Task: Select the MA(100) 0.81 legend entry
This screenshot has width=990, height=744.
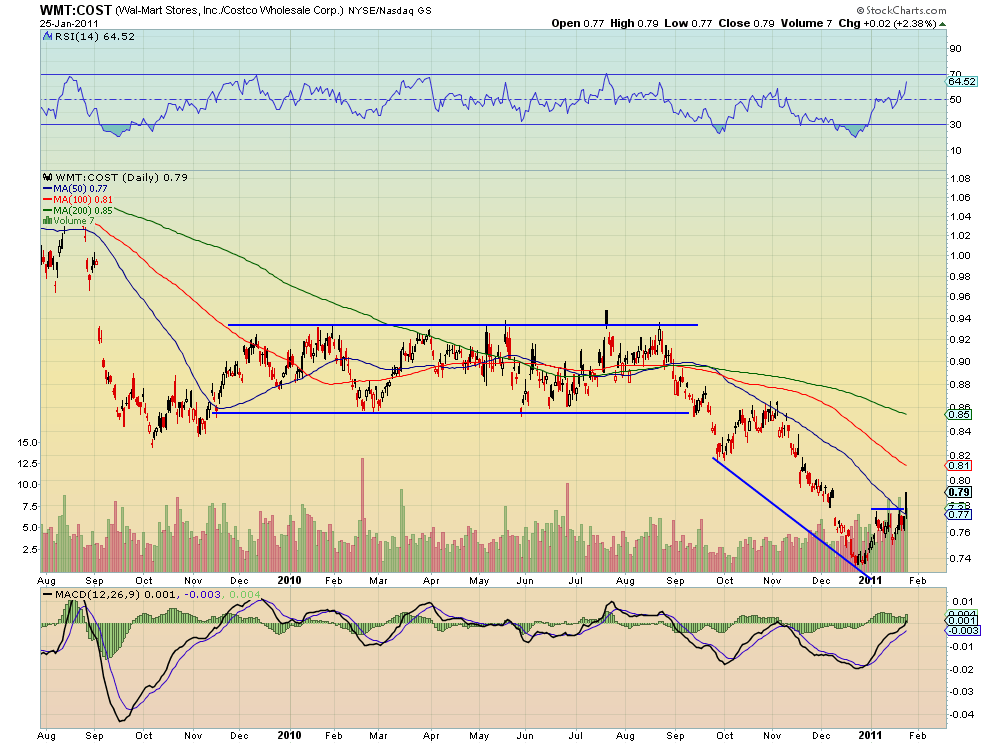Action: click(78, 200)
